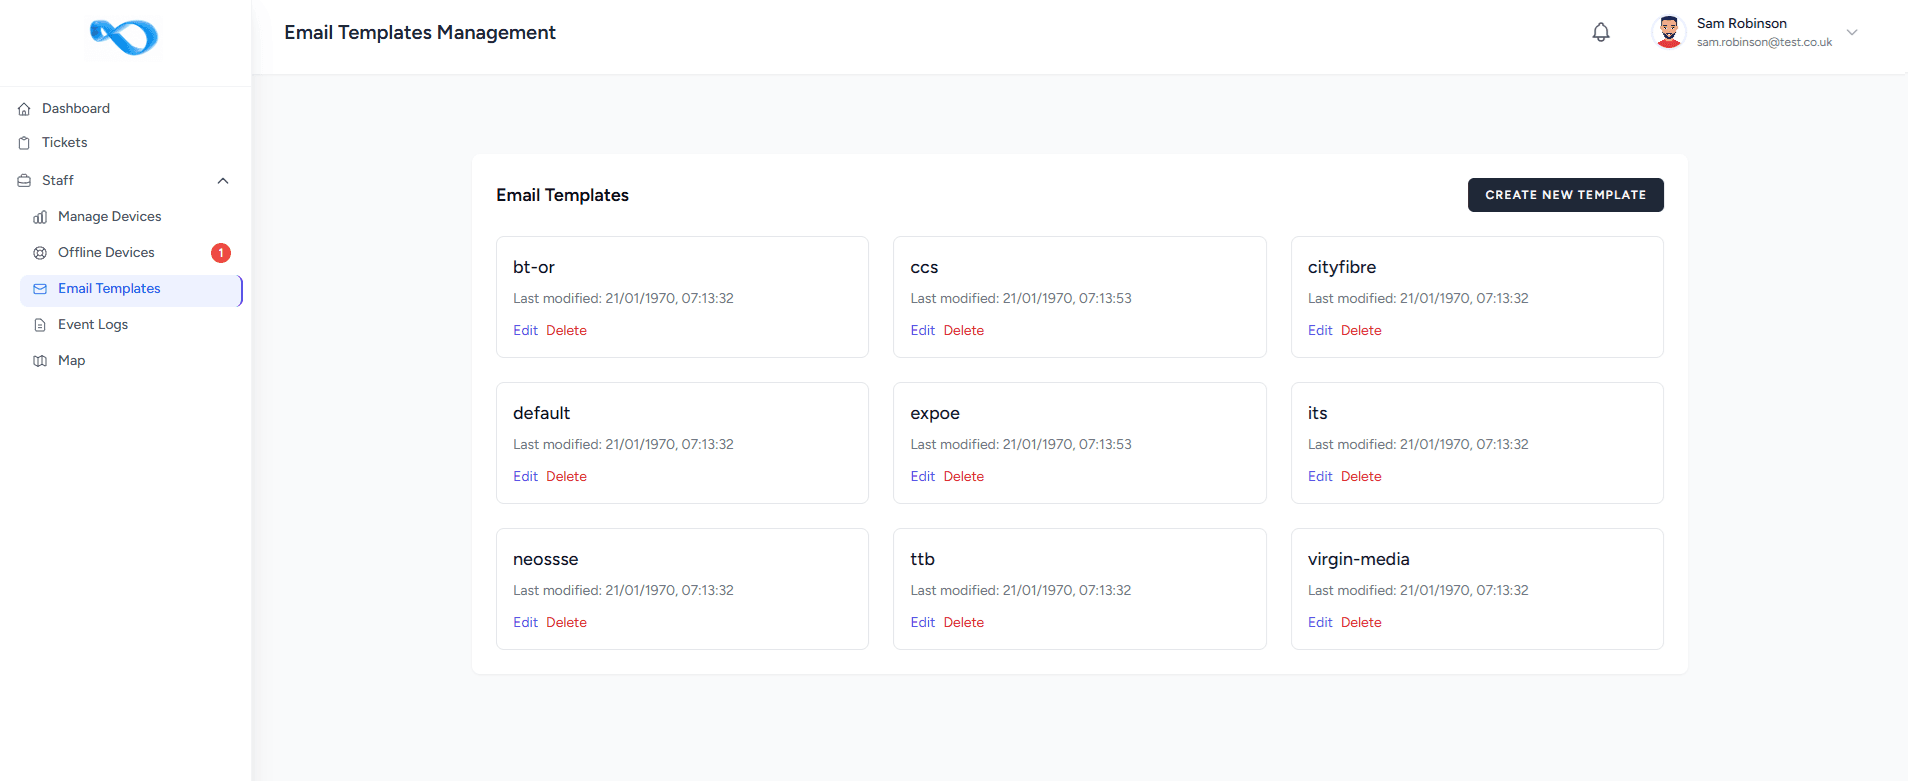Edit the cityfibre template
This screenshot has width=1908, height=781.
pyautogui.click(x=1320, y=331)
